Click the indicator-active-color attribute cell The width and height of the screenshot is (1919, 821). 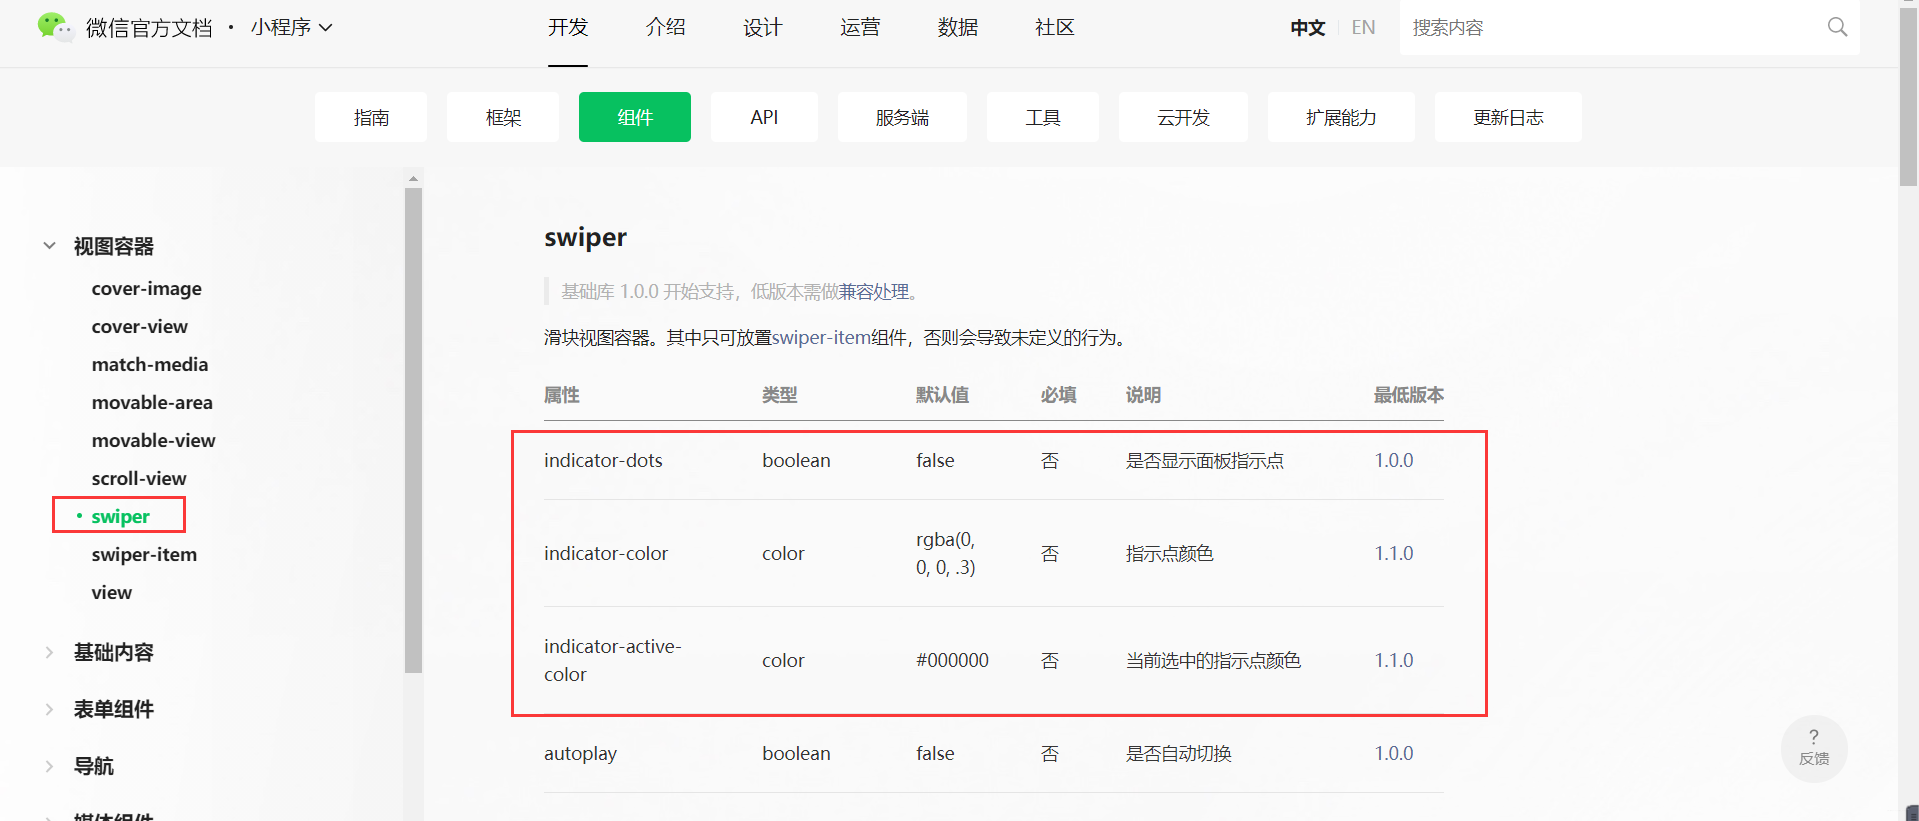(x=613, y=660)
